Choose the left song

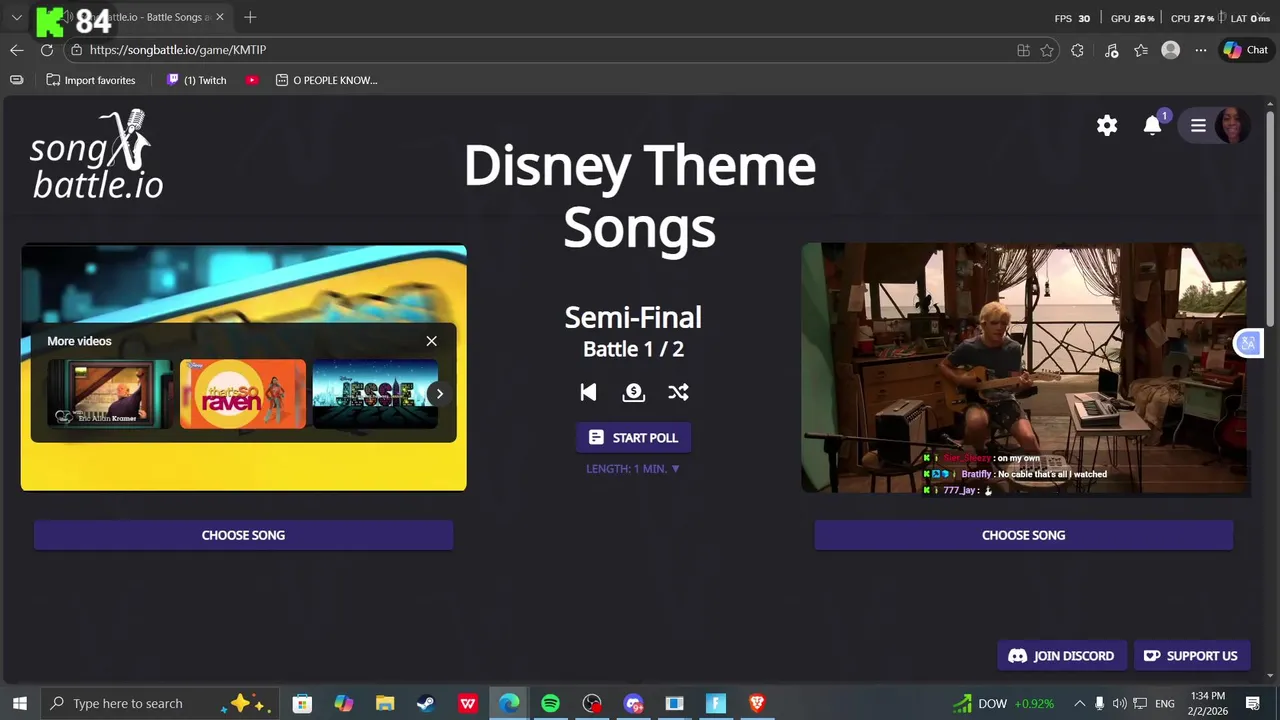tap(243, 535)
